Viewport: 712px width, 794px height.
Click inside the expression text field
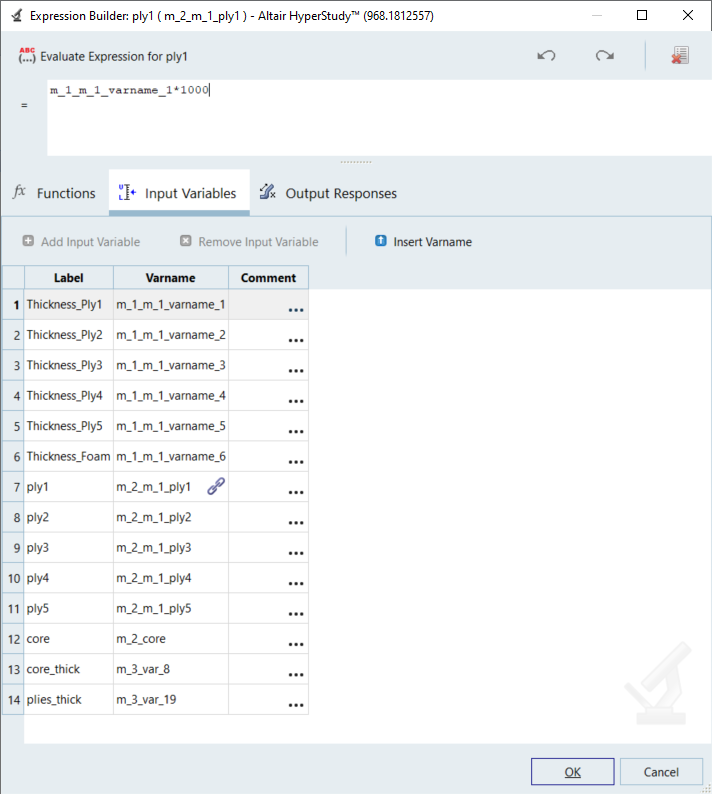tap(370, 120)
